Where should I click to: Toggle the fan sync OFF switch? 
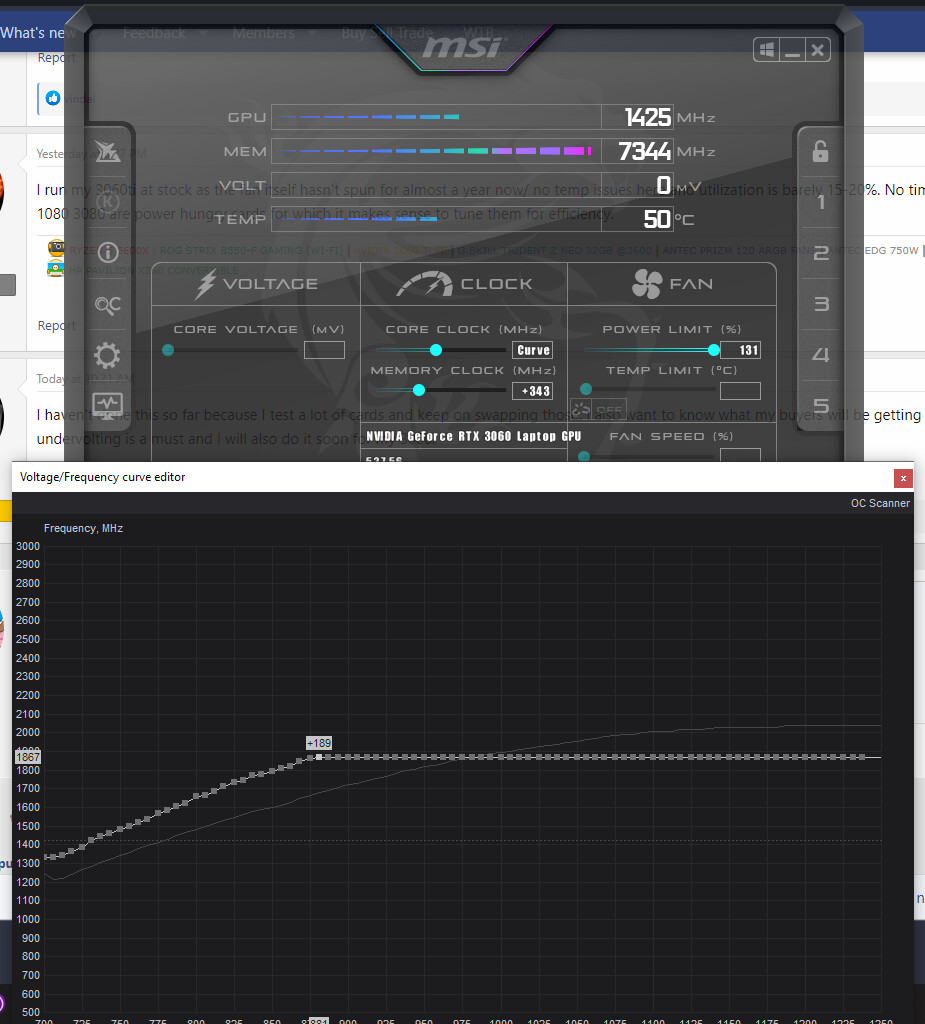[597, 410]
